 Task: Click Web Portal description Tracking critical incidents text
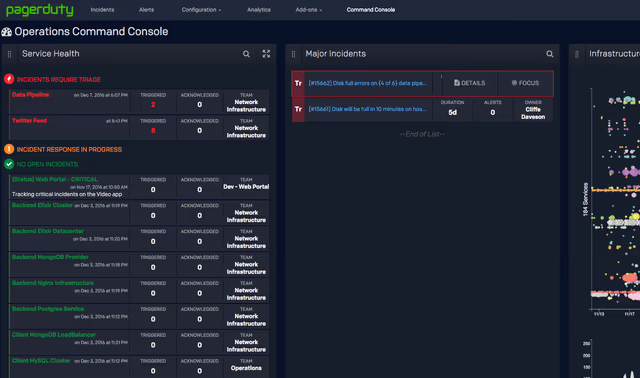[x=67, y=194]
